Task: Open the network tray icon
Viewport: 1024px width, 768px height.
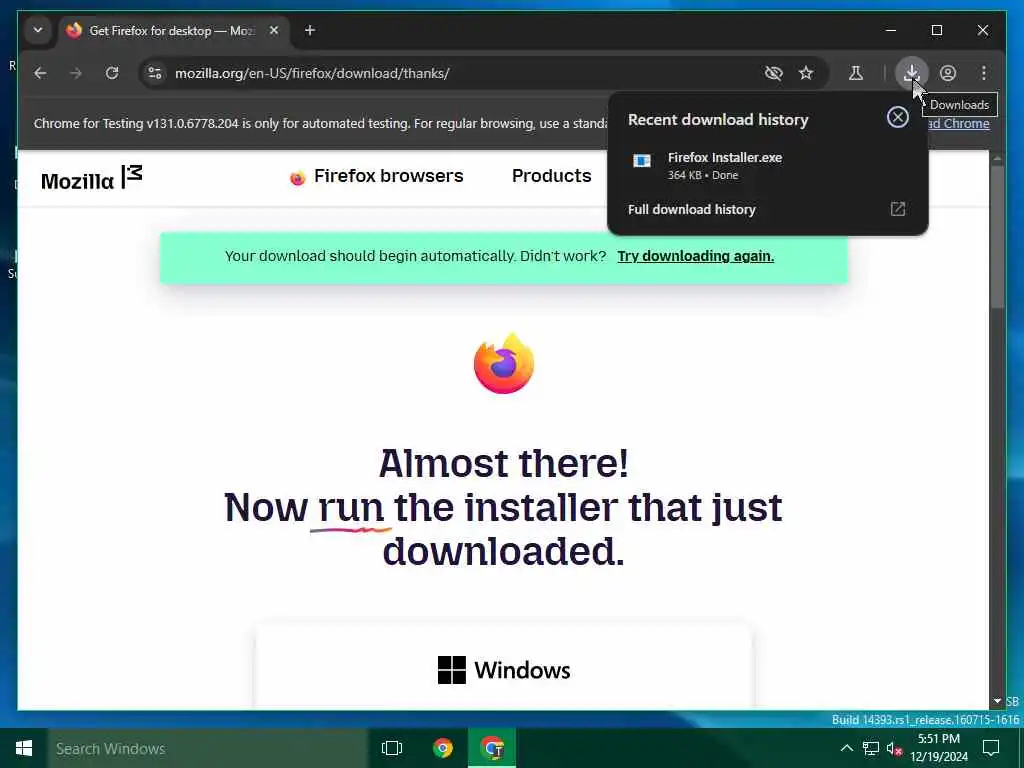Action: pyautogui.click(x=871, y=748)
